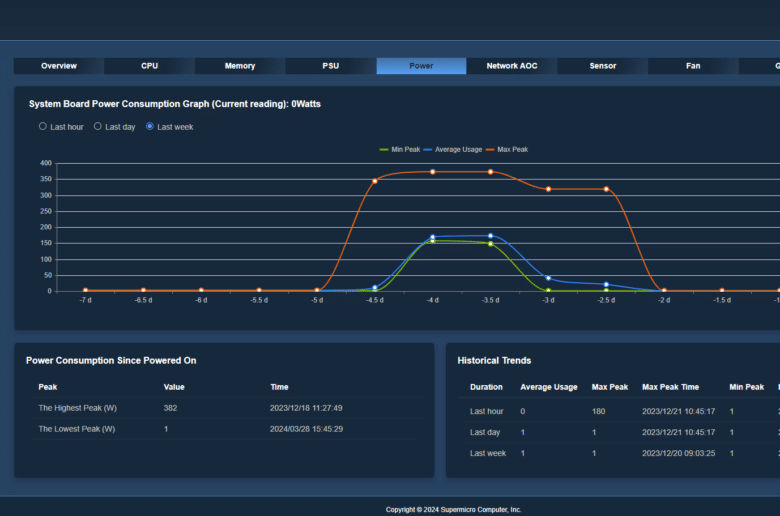Viewport: 780px width, 516px height.
Task: Click the data point at -2 d
Action: pyautogui.click(x=664, y=290)
